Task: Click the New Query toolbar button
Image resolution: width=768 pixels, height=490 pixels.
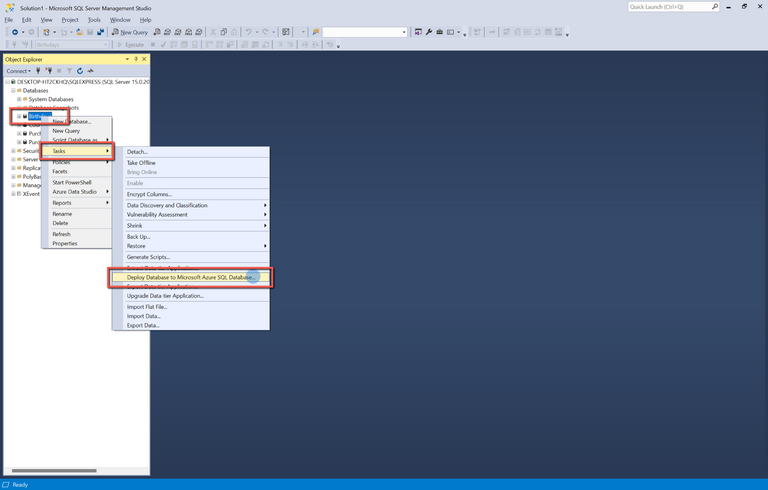Action: pyautogui.click(x=130, y=32)
